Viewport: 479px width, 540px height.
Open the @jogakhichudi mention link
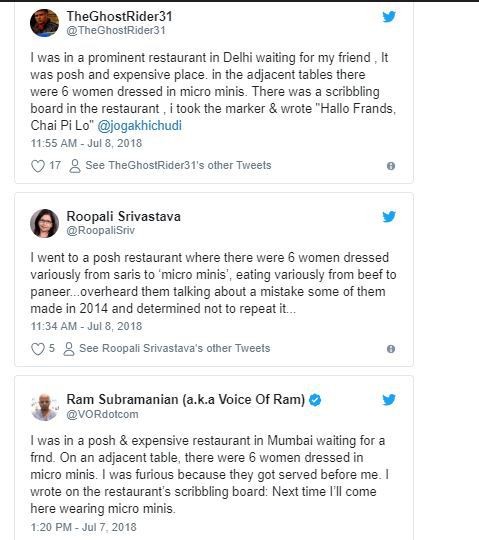(139, 125)
